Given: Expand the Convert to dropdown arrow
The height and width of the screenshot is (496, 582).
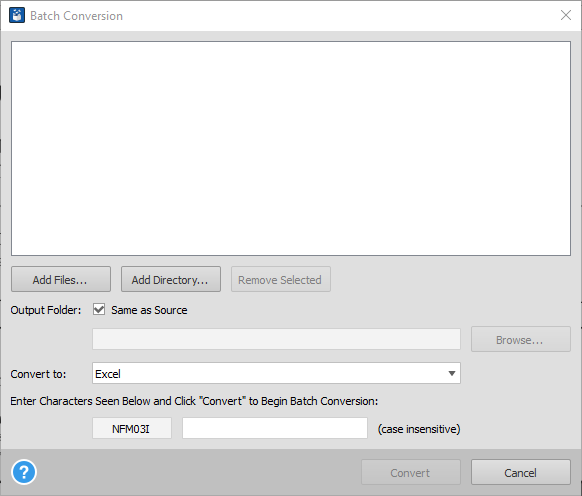Looking at the screenshot, I should (x=451, y=373).
